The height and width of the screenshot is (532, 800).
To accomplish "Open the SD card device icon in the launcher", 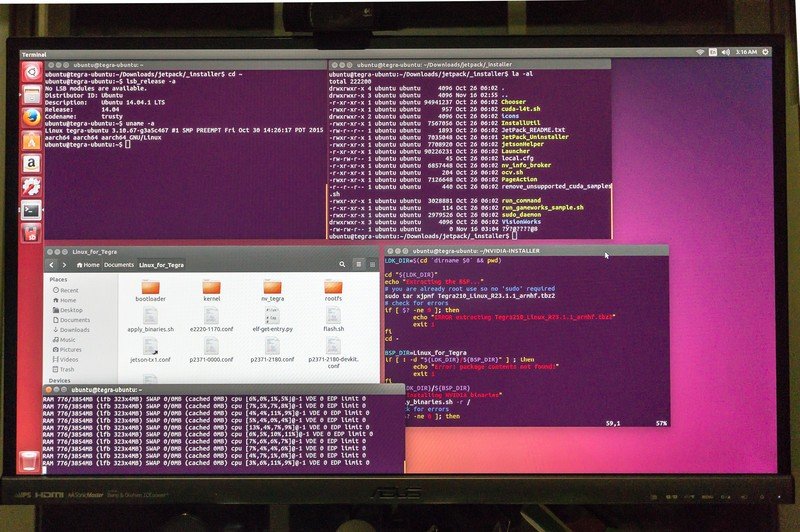I will 32,233.
